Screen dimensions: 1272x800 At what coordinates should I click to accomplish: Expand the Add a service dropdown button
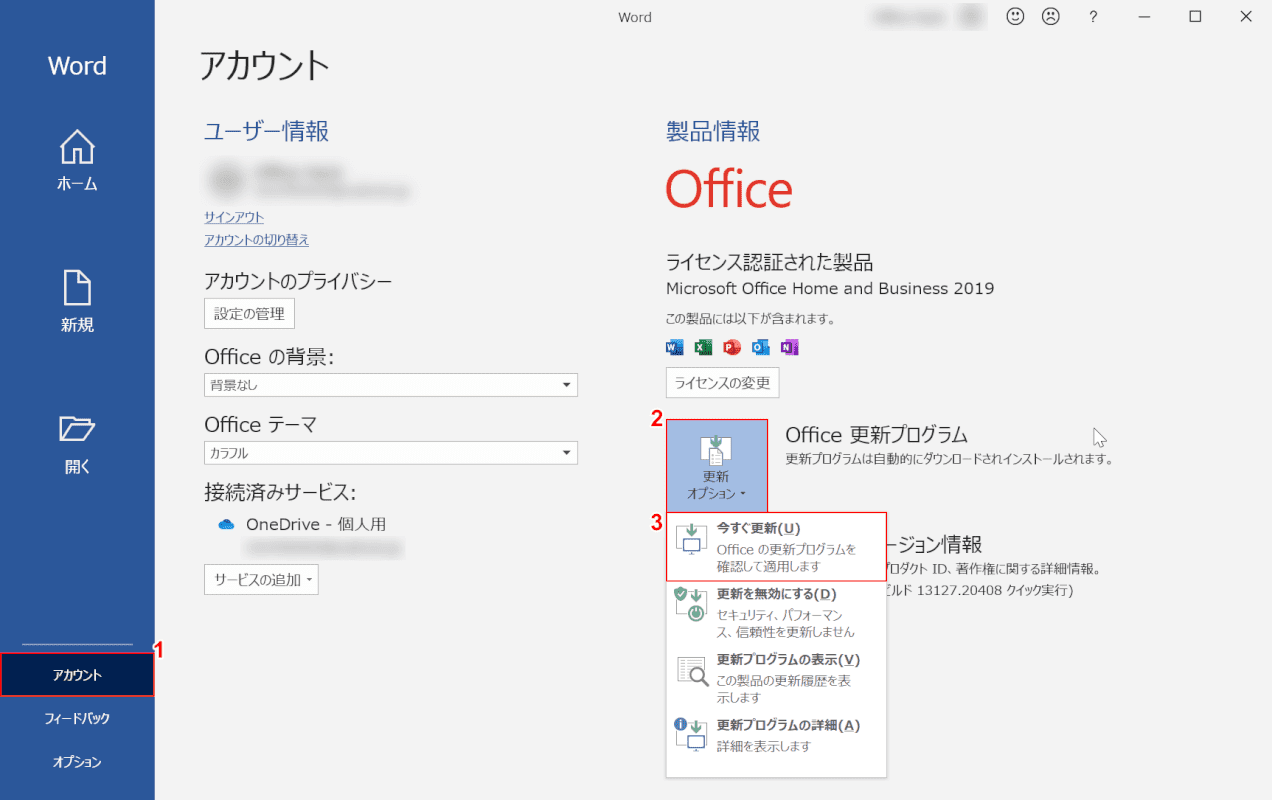pyautogui.click(x=261, y=579)
